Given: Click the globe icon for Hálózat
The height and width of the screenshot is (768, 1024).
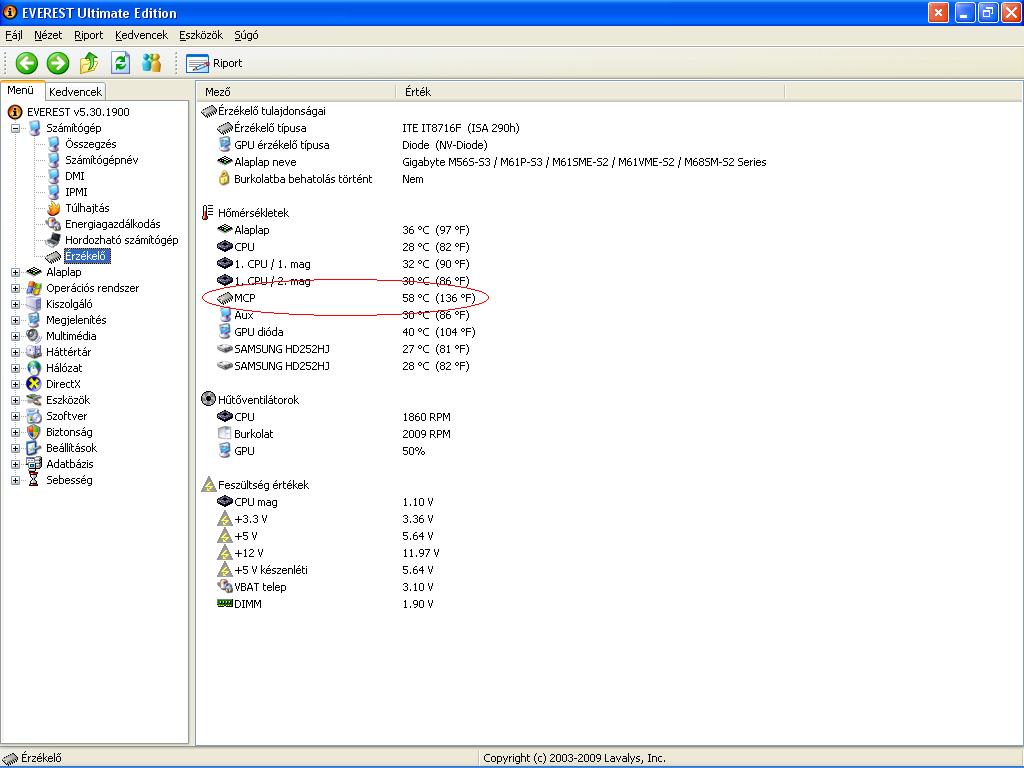Looking at the screenshot, I should pos(34,368).
